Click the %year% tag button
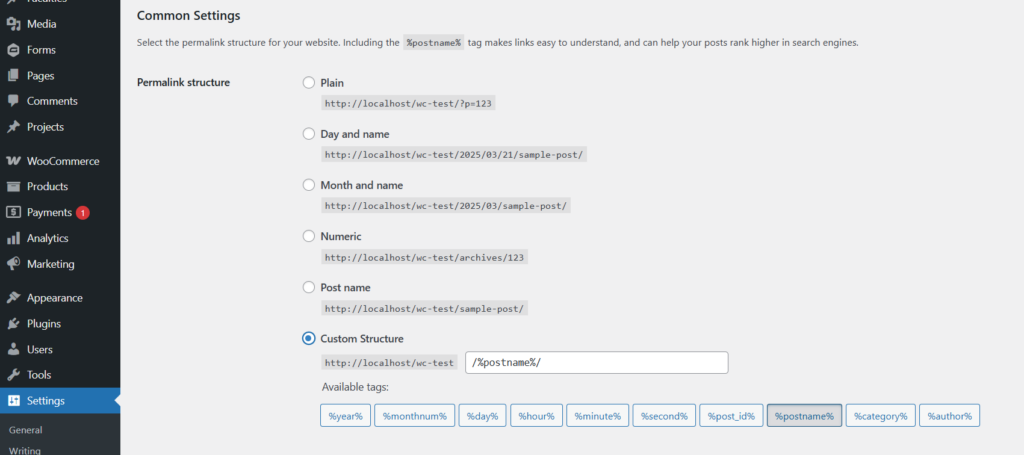This screenshot has width=1024, height=455. (x=346, y=416)
